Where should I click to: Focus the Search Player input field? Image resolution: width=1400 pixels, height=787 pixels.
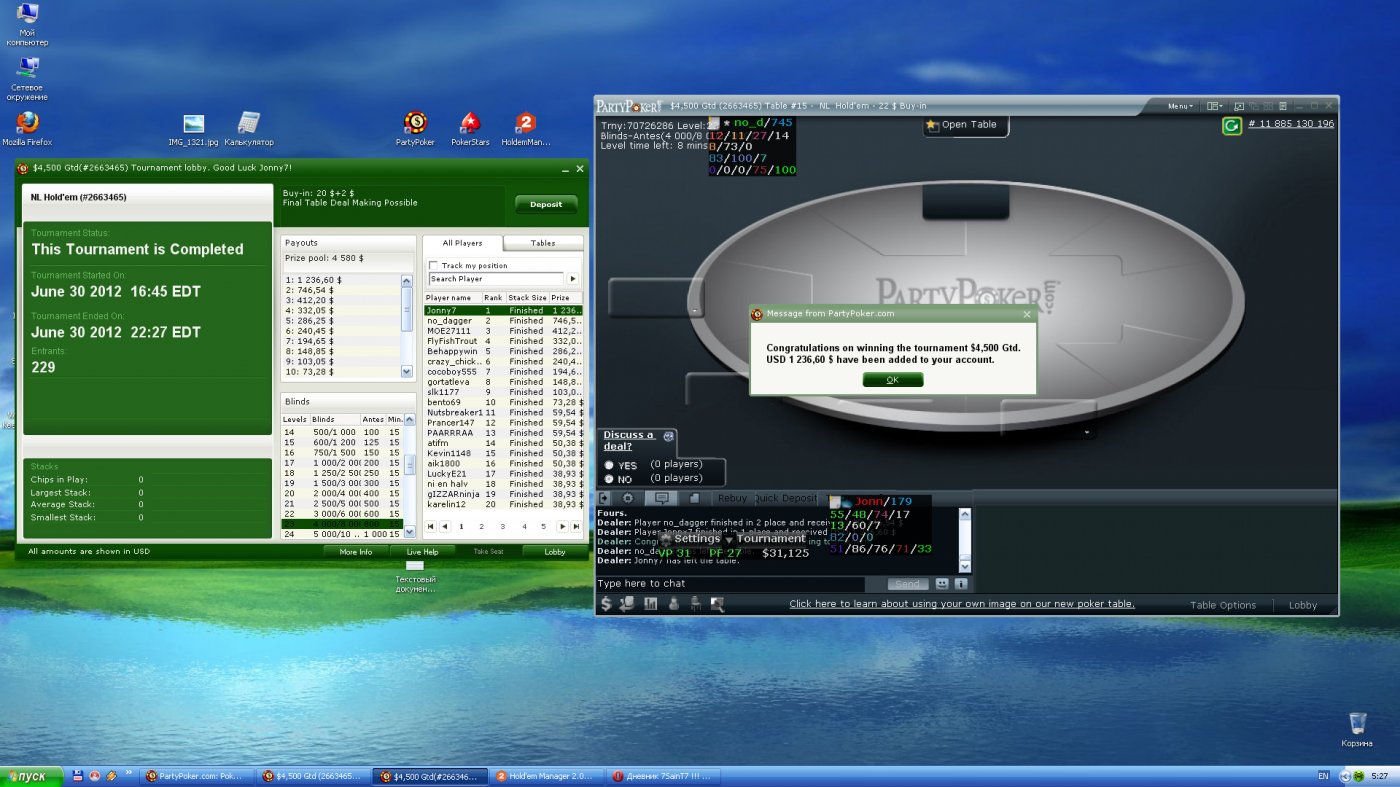pos(496,279)
